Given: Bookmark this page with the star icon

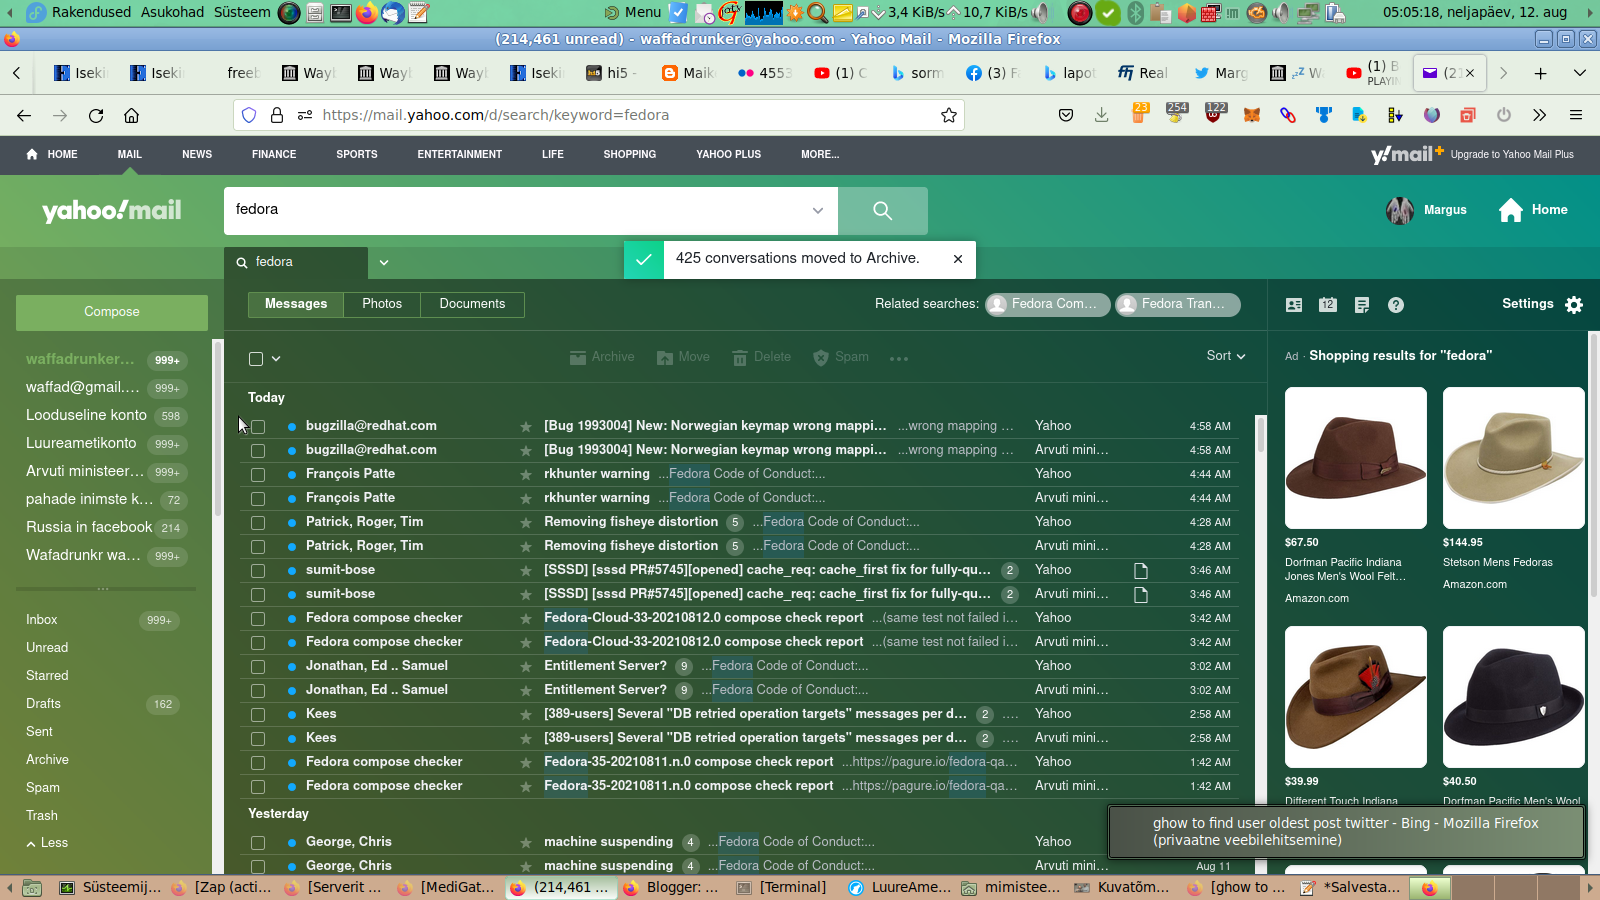Looking at the screenshot, I should pos(949,115).
